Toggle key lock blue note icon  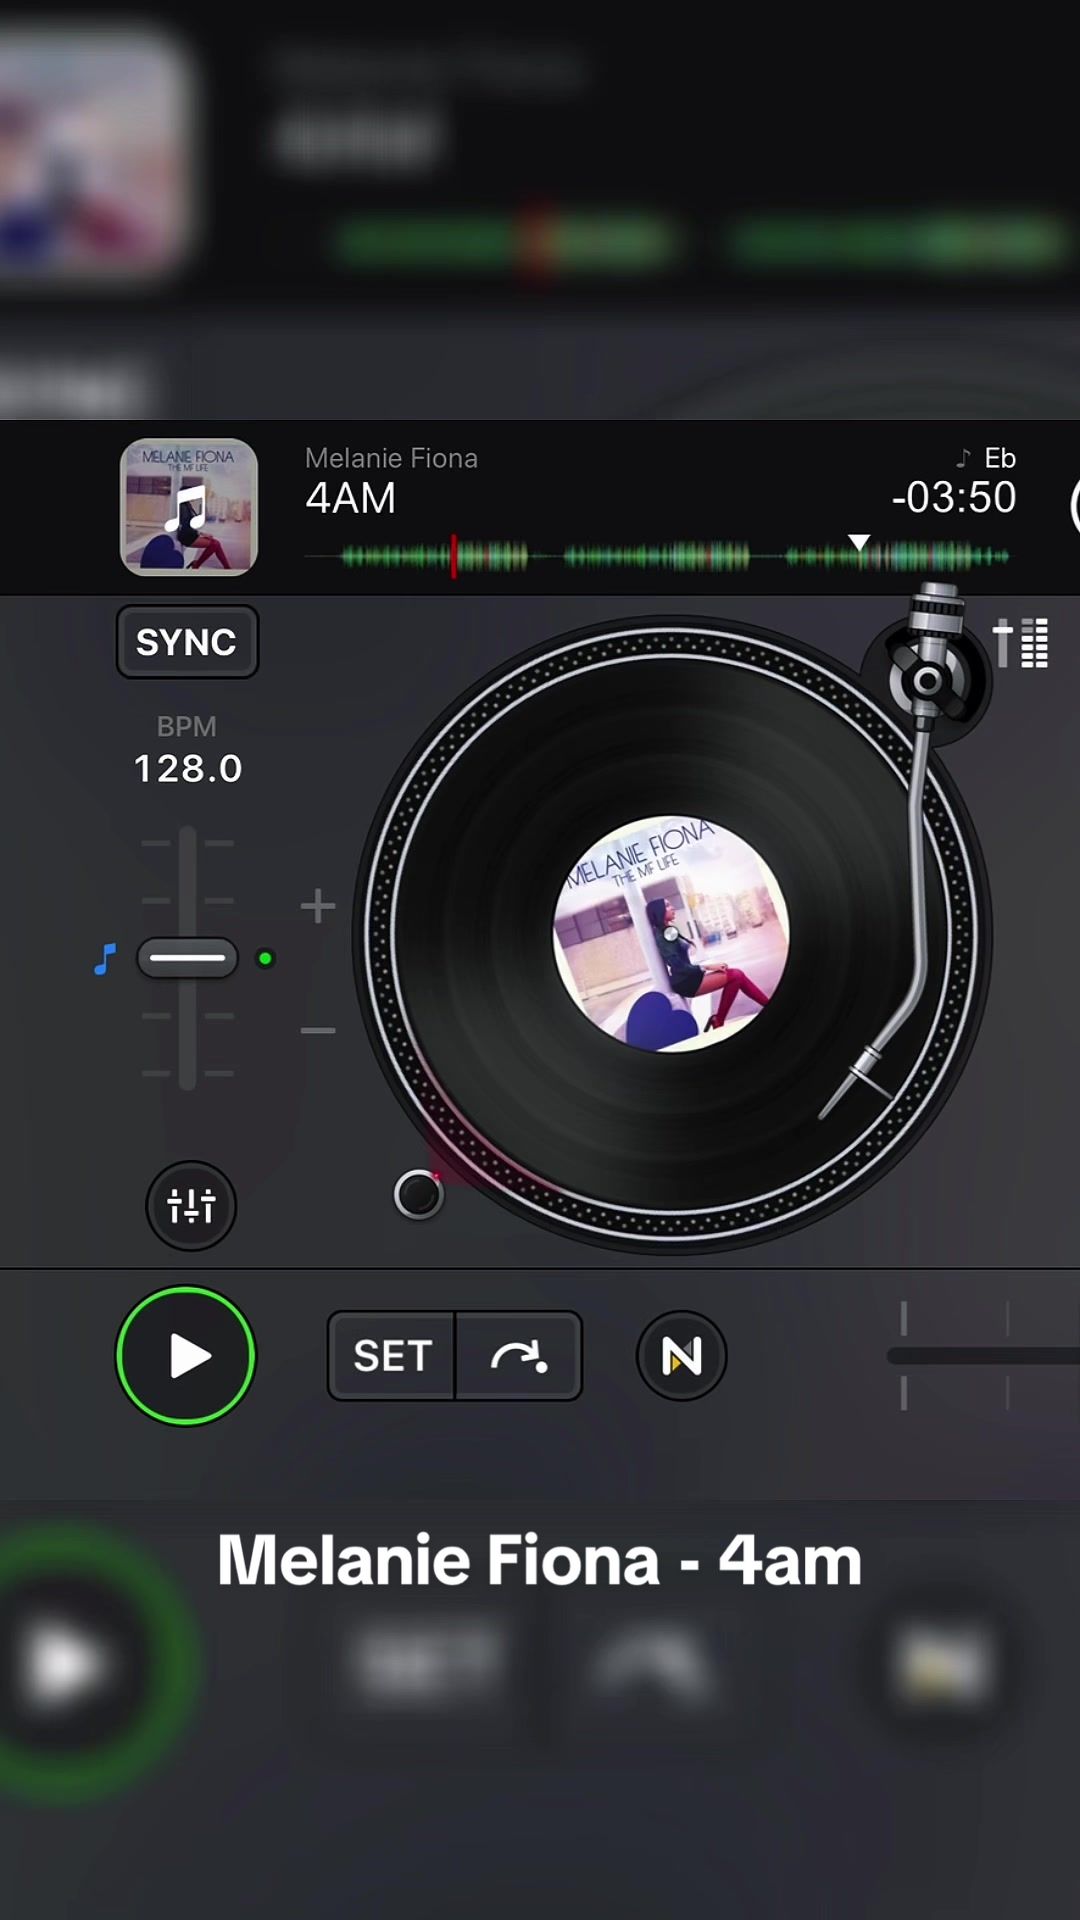coord(105,959)
